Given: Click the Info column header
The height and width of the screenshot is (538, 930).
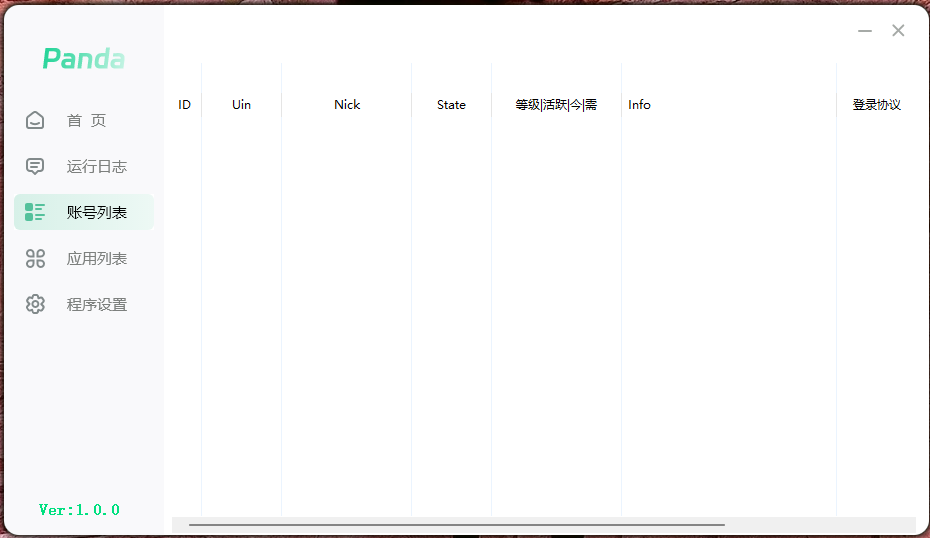Looking at the screenshot, I should coord(639,105).
